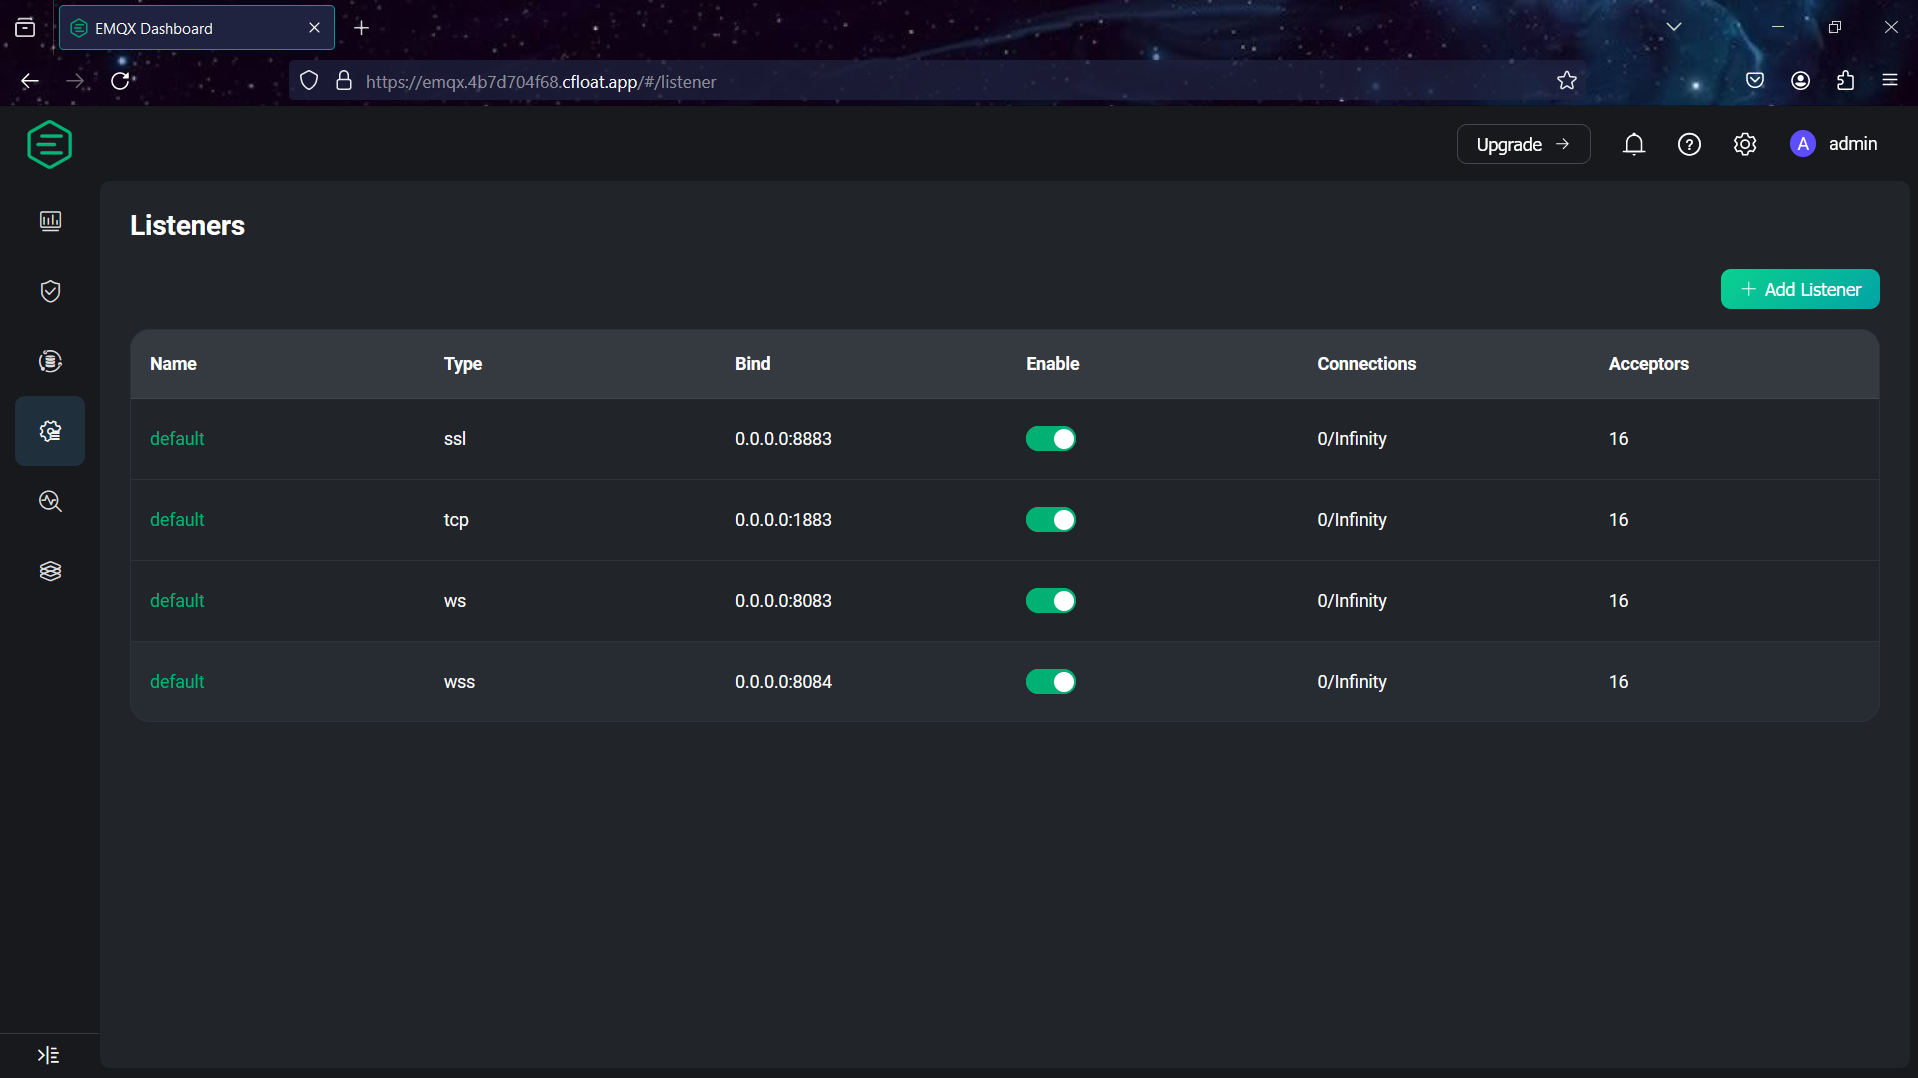Click the ssl type cell
This screenshot has width=1918, height=1078.
click(455, 439)
